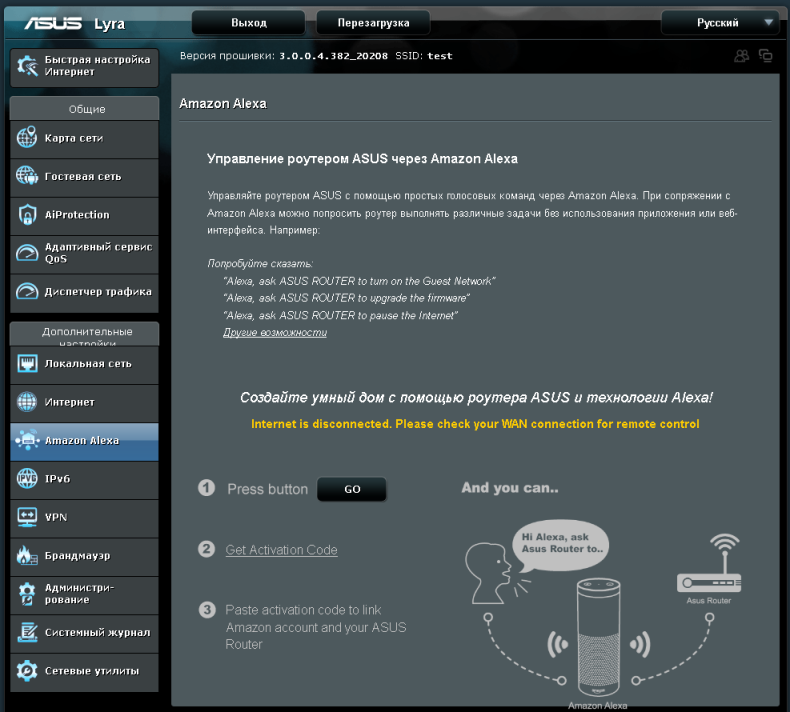Screen dimensions: 790x712
Task: Click the Адаптивный сервис QoS gauge icon
Action: (27, 252)
